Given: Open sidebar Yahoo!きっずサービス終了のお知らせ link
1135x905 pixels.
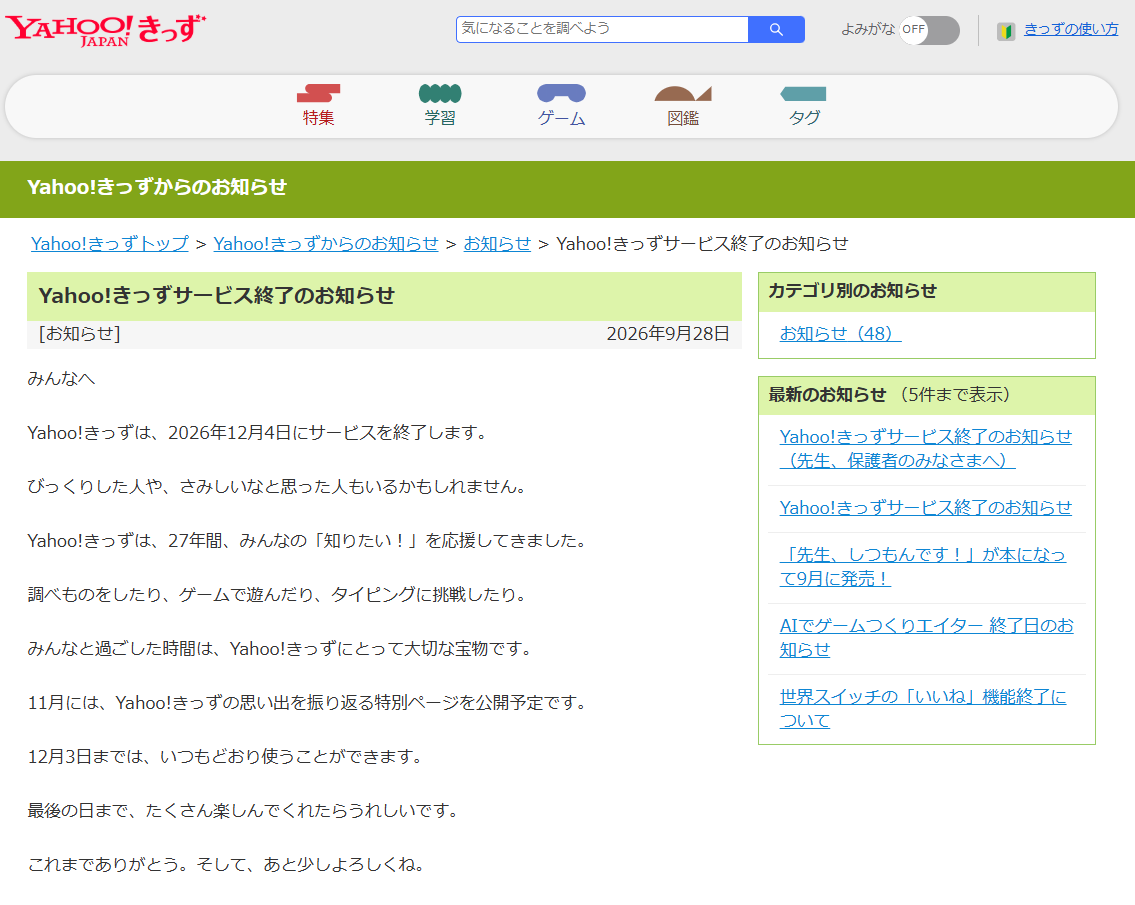Looking at the screenshot, I should coord(926,508).
